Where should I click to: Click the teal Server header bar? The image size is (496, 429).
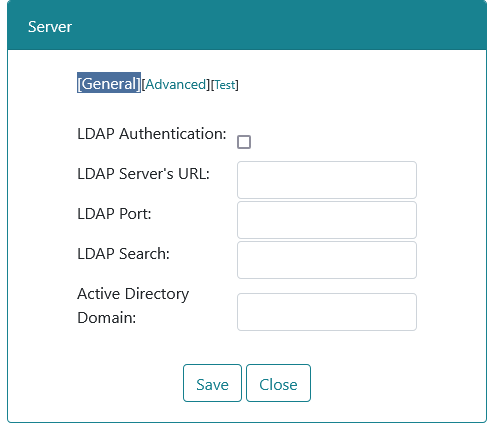[x=247, y=25]
